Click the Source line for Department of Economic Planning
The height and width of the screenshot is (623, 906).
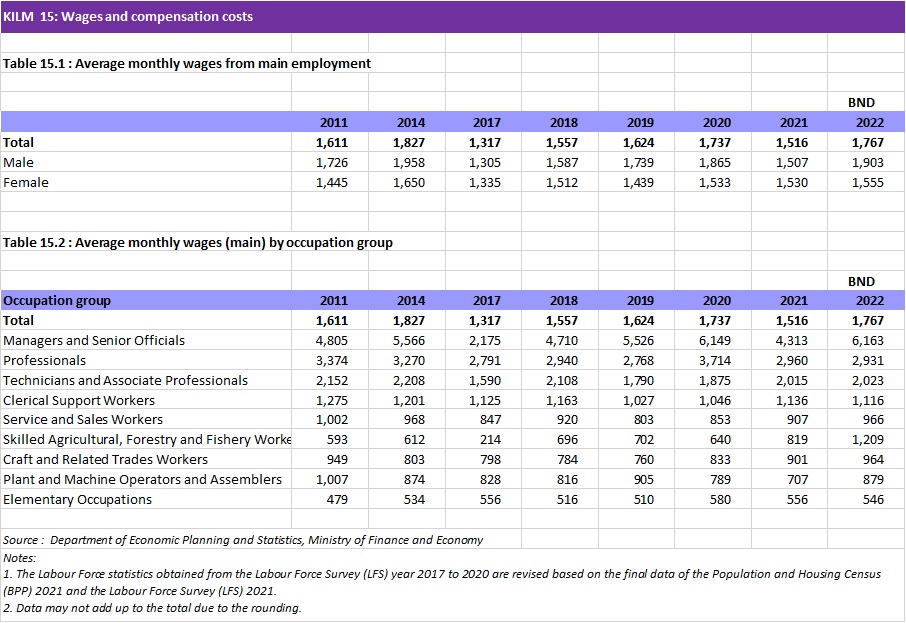point(243,540)
